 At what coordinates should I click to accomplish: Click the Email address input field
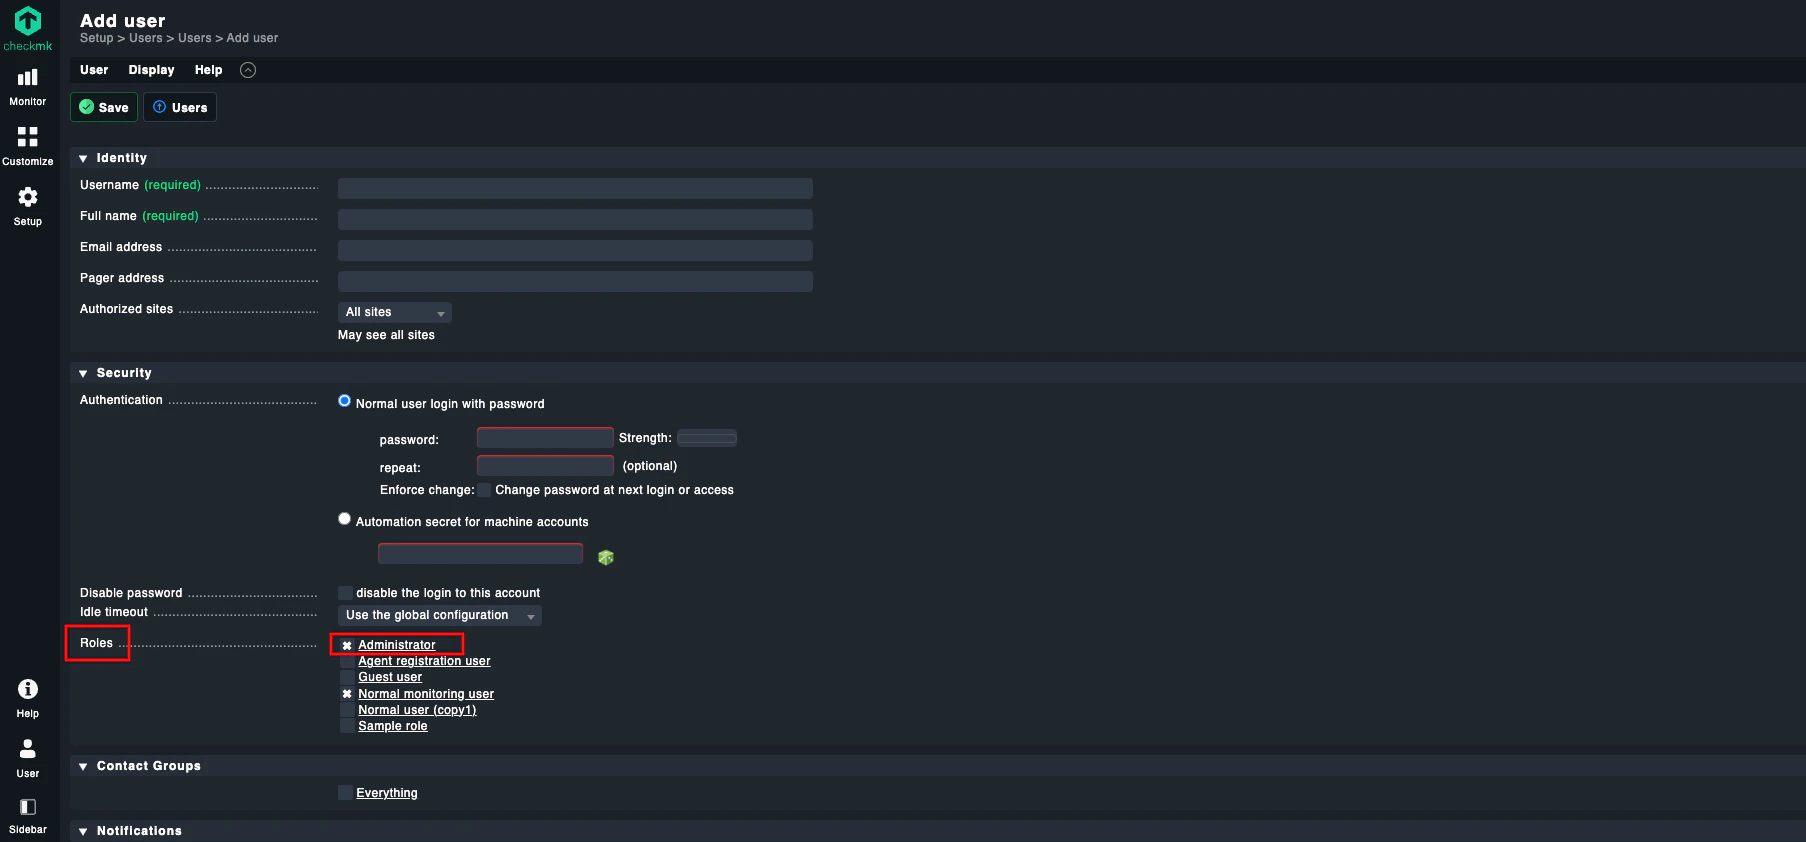point(575,250)
